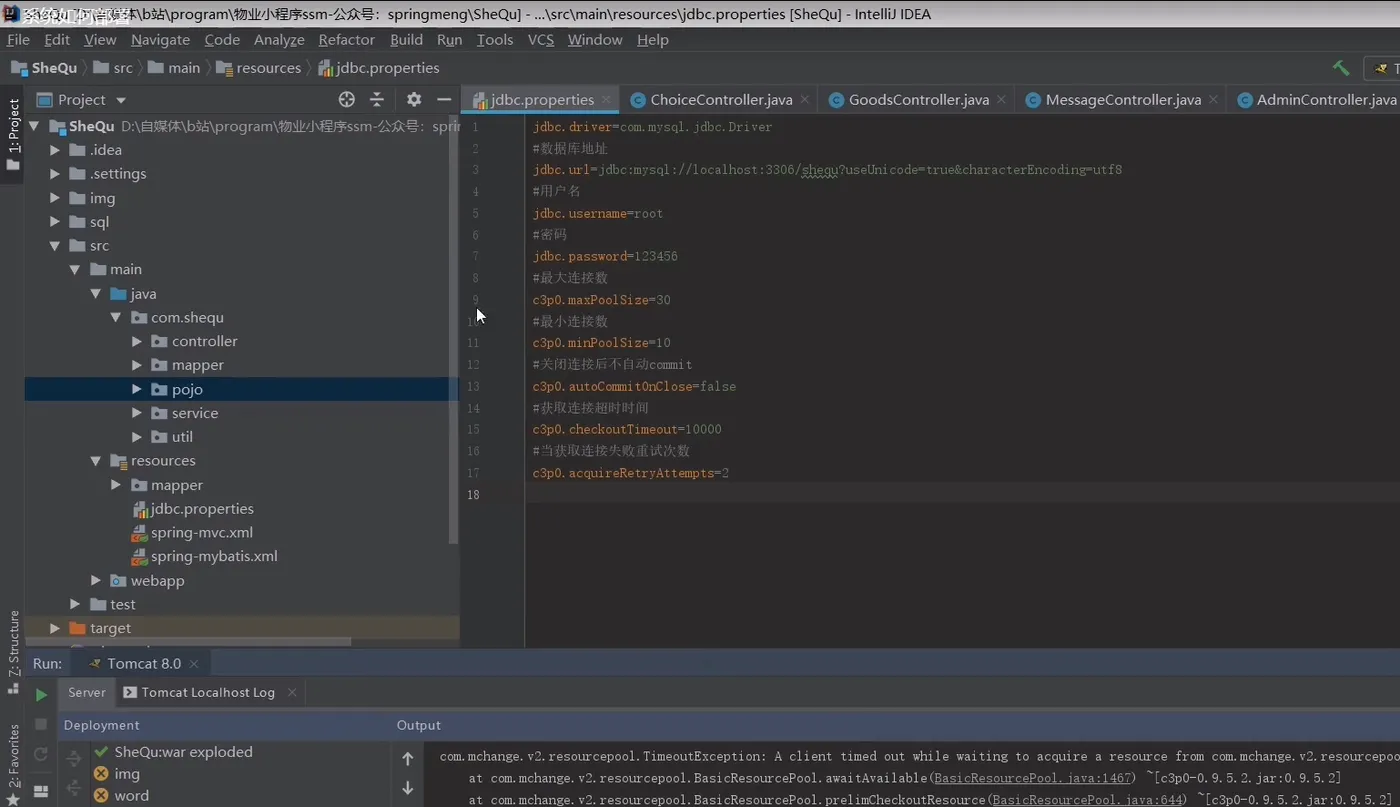Collapse the src folder

click(55, 246)
